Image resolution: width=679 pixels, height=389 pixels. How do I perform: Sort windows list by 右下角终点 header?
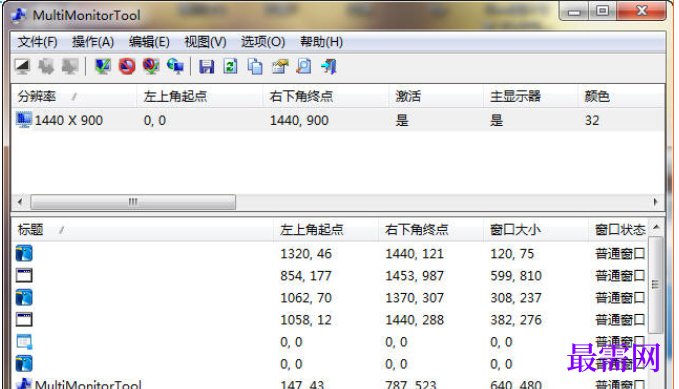pos(431,229)
